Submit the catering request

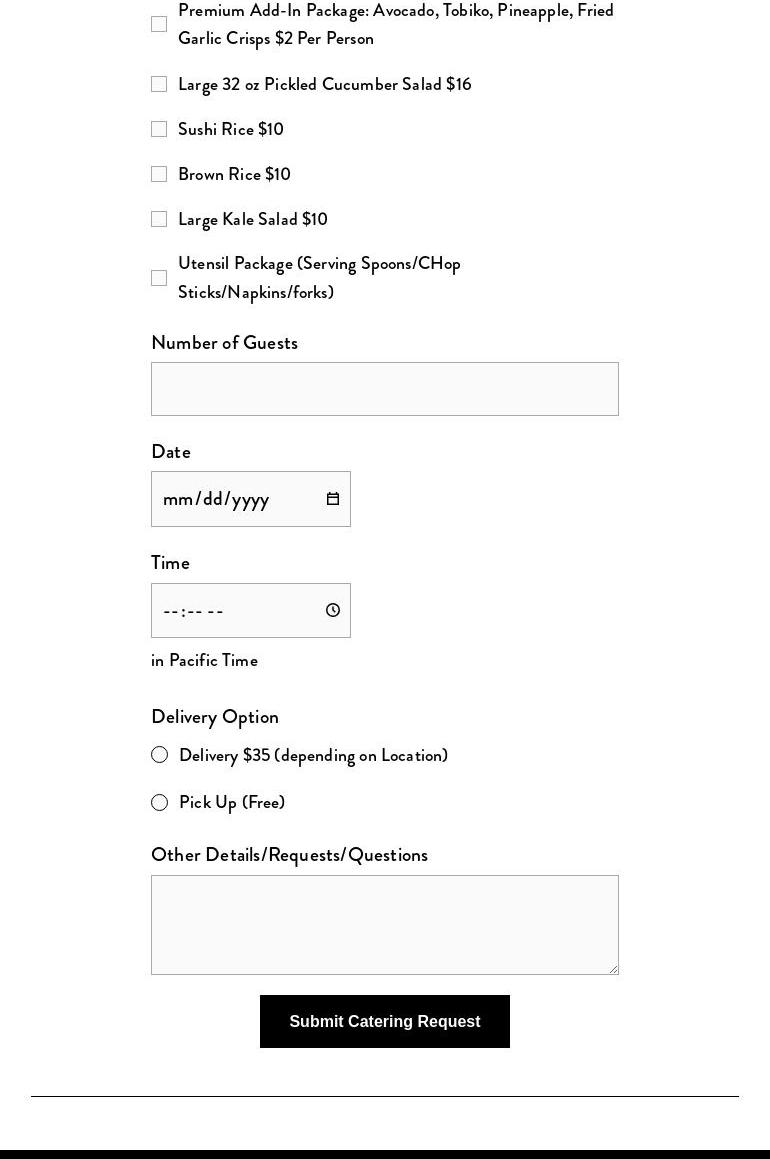[385, 1022]
